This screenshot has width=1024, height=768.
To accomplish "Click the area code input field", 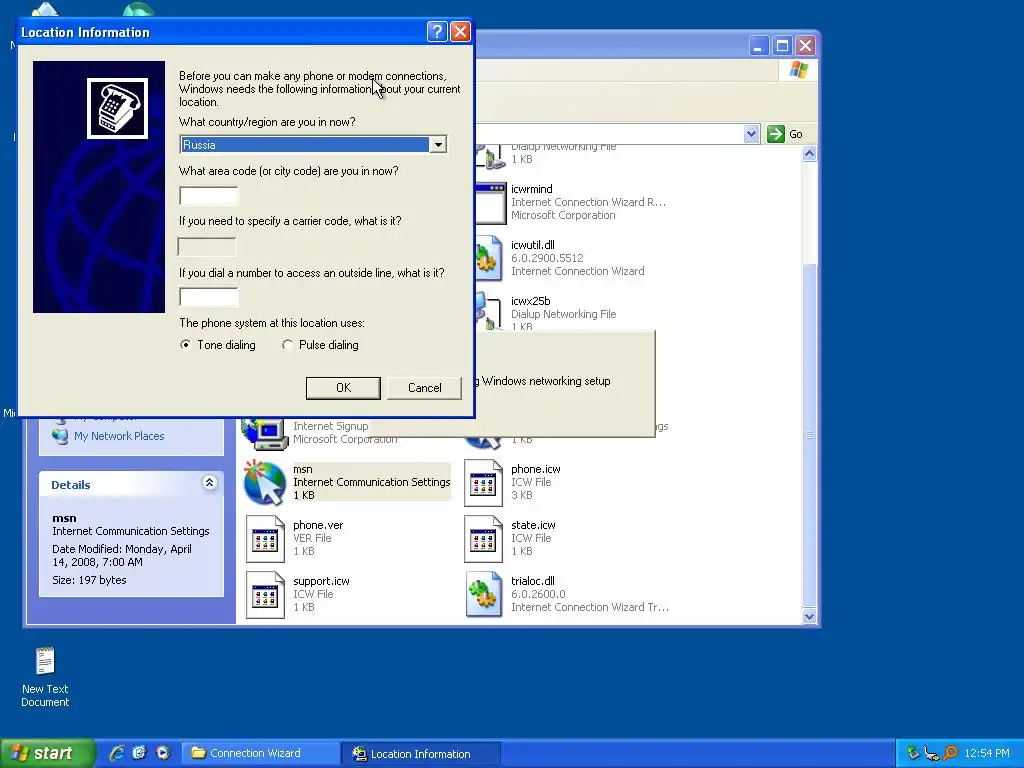I will pos(209,196).
